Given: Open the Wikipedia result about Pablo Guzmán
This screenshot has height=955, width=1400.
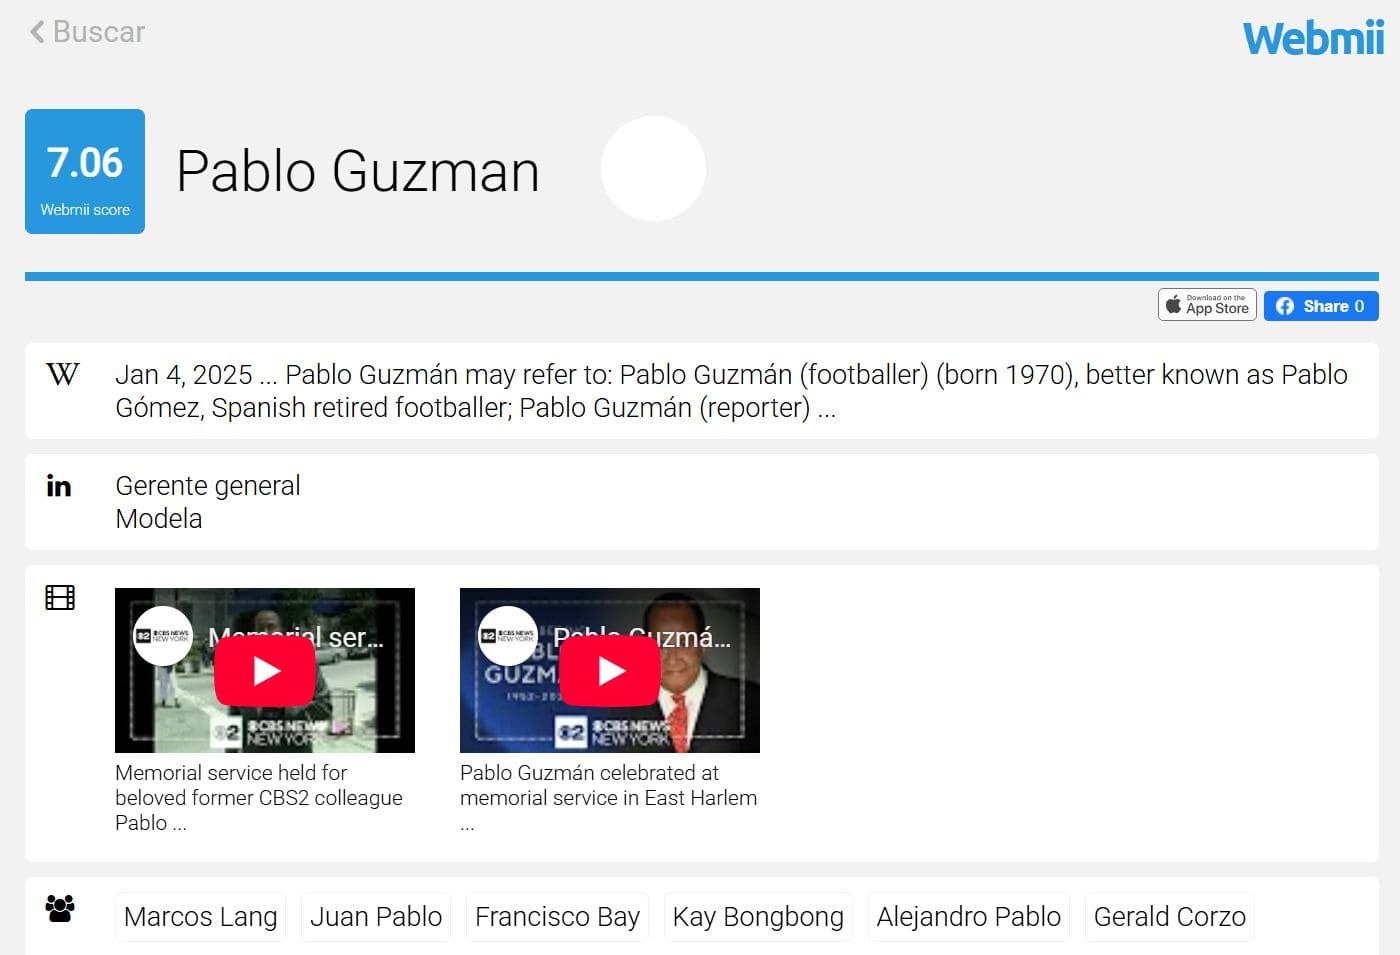Looking at the screenshot, I should tap(731, 391).
